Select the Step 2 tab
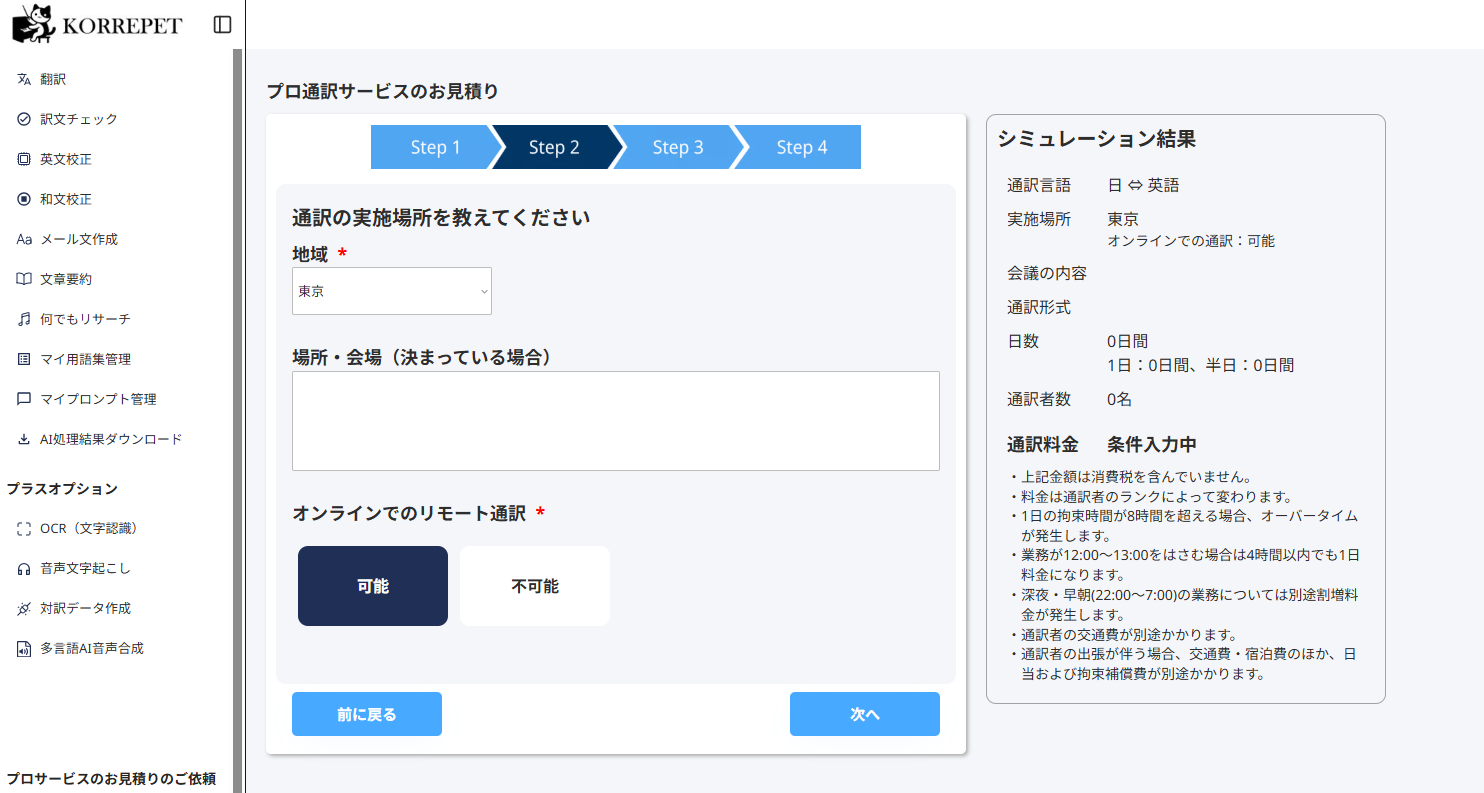This screenshot has height=793, width=1484. click(x=554, y=147)
